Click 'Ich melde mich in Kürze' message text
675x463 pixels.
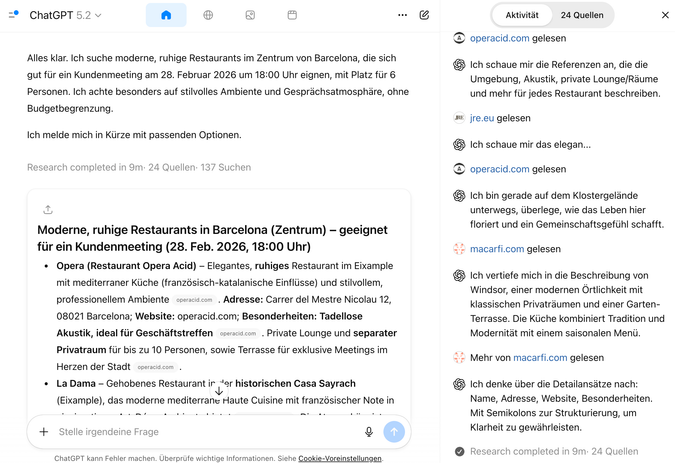point(134,135)
